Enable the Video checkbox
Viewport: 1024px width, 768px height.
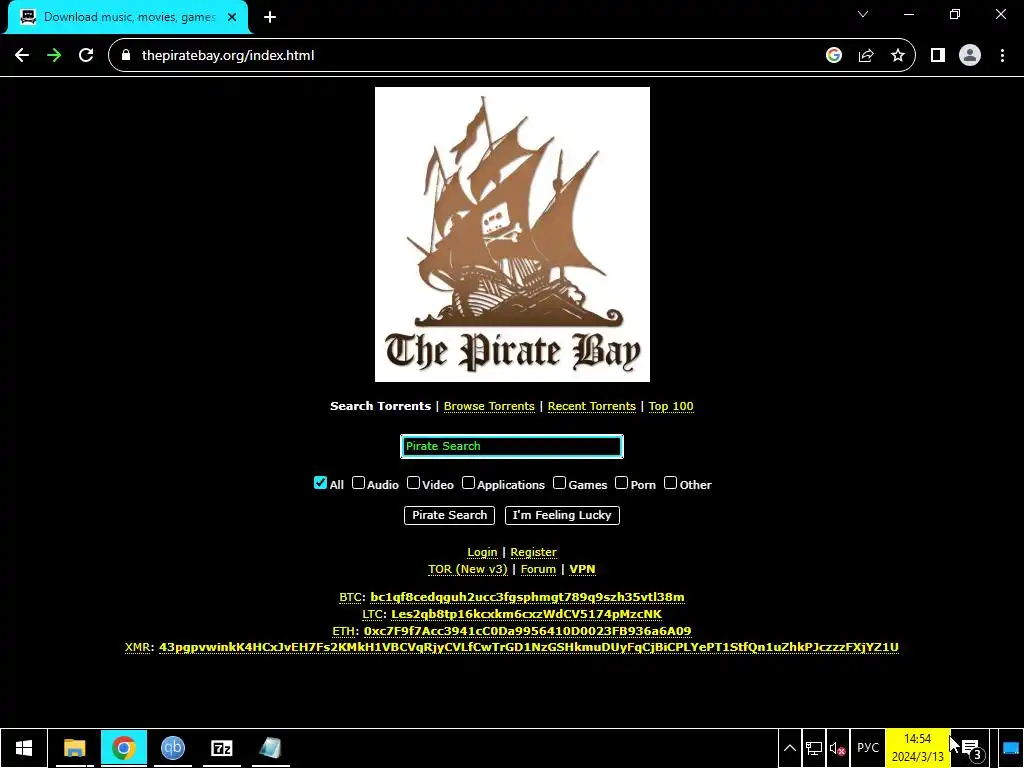[413, 483]
